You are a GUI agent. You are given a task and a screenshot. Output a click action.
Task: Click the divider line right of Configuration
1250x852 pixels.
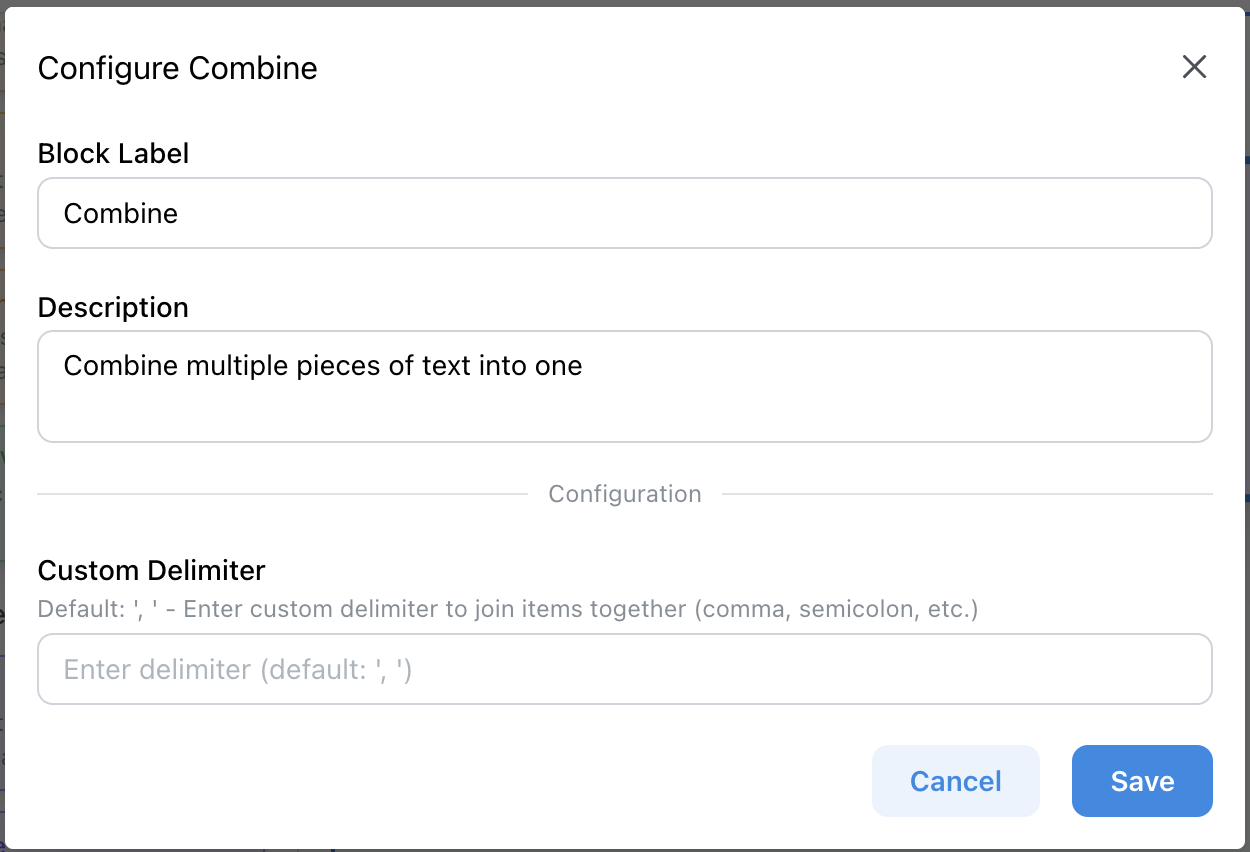[966, 494]
